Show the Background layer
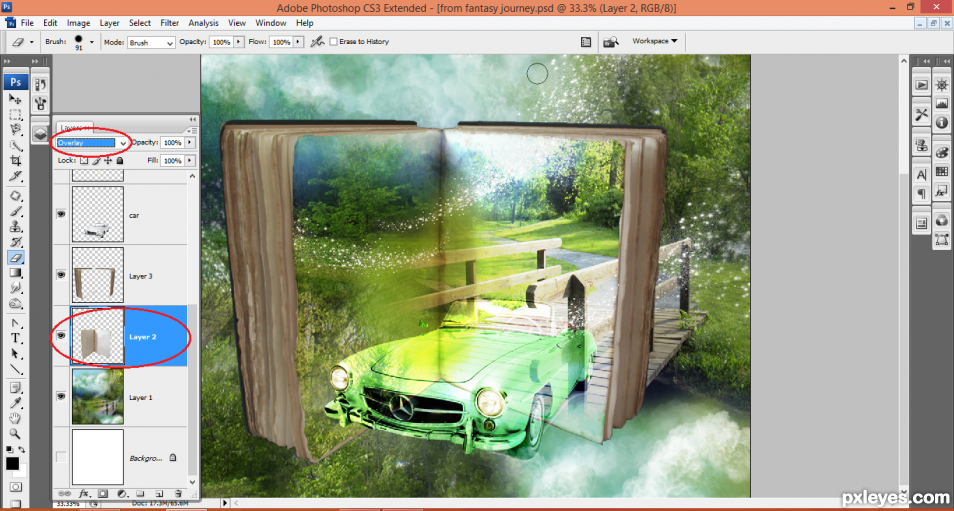Screen dimensions: 954x511 pyautogui.click(x=61, y=457)
